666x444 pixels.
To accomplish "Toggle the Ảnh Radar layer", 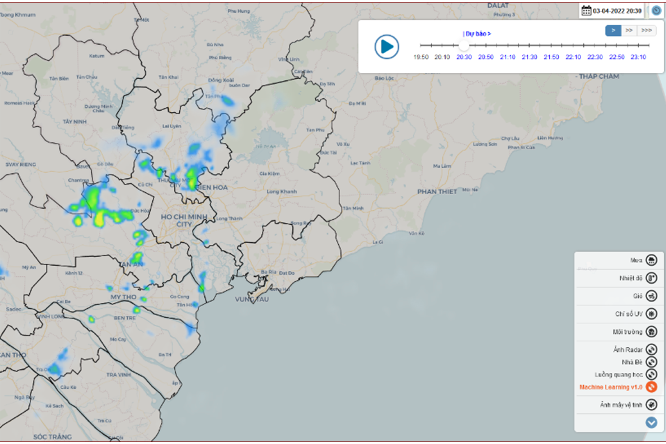I will [651, 349].
